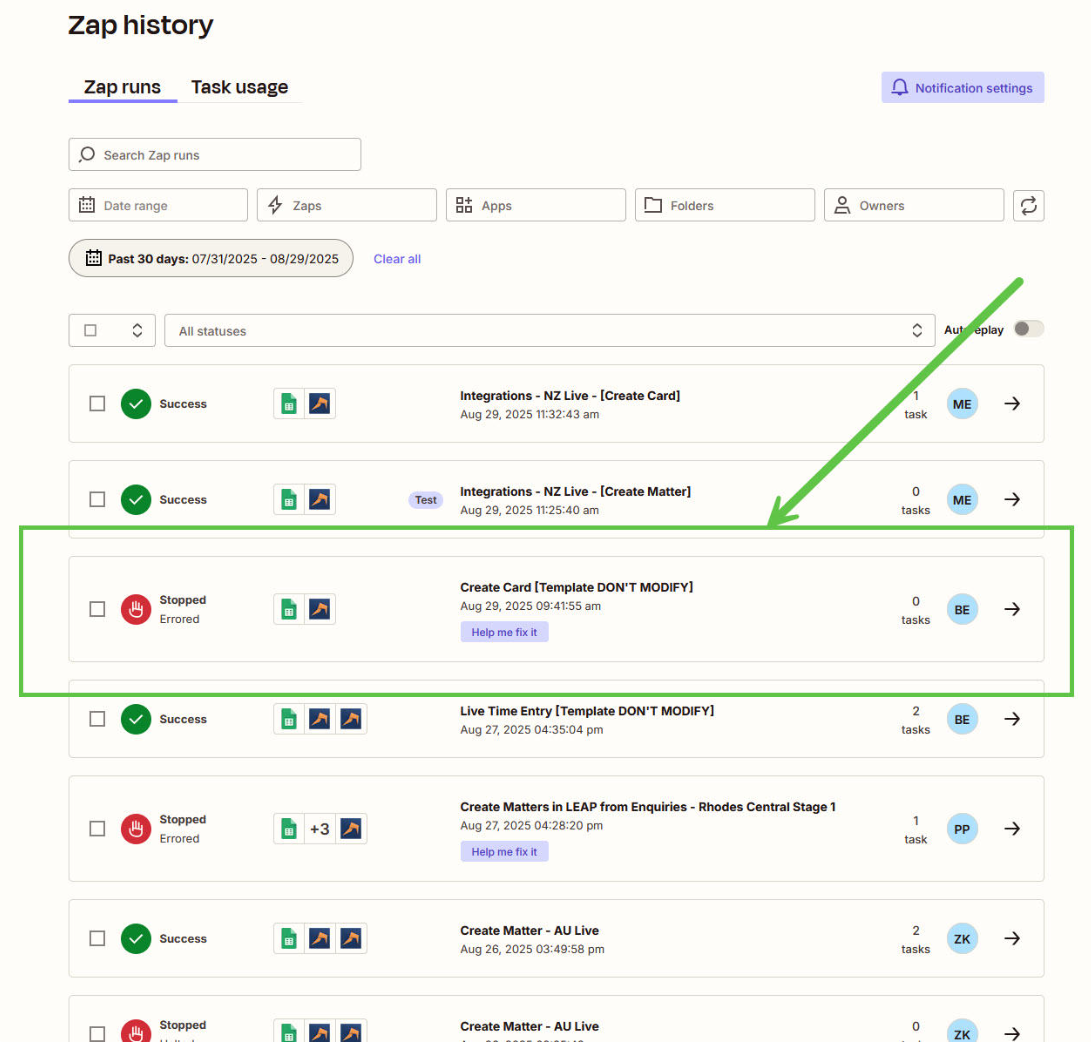Click the PP owner avatar
The width and height of the screenshot is (1091, 1059).
pyautogui.click(x=962, y=829)
